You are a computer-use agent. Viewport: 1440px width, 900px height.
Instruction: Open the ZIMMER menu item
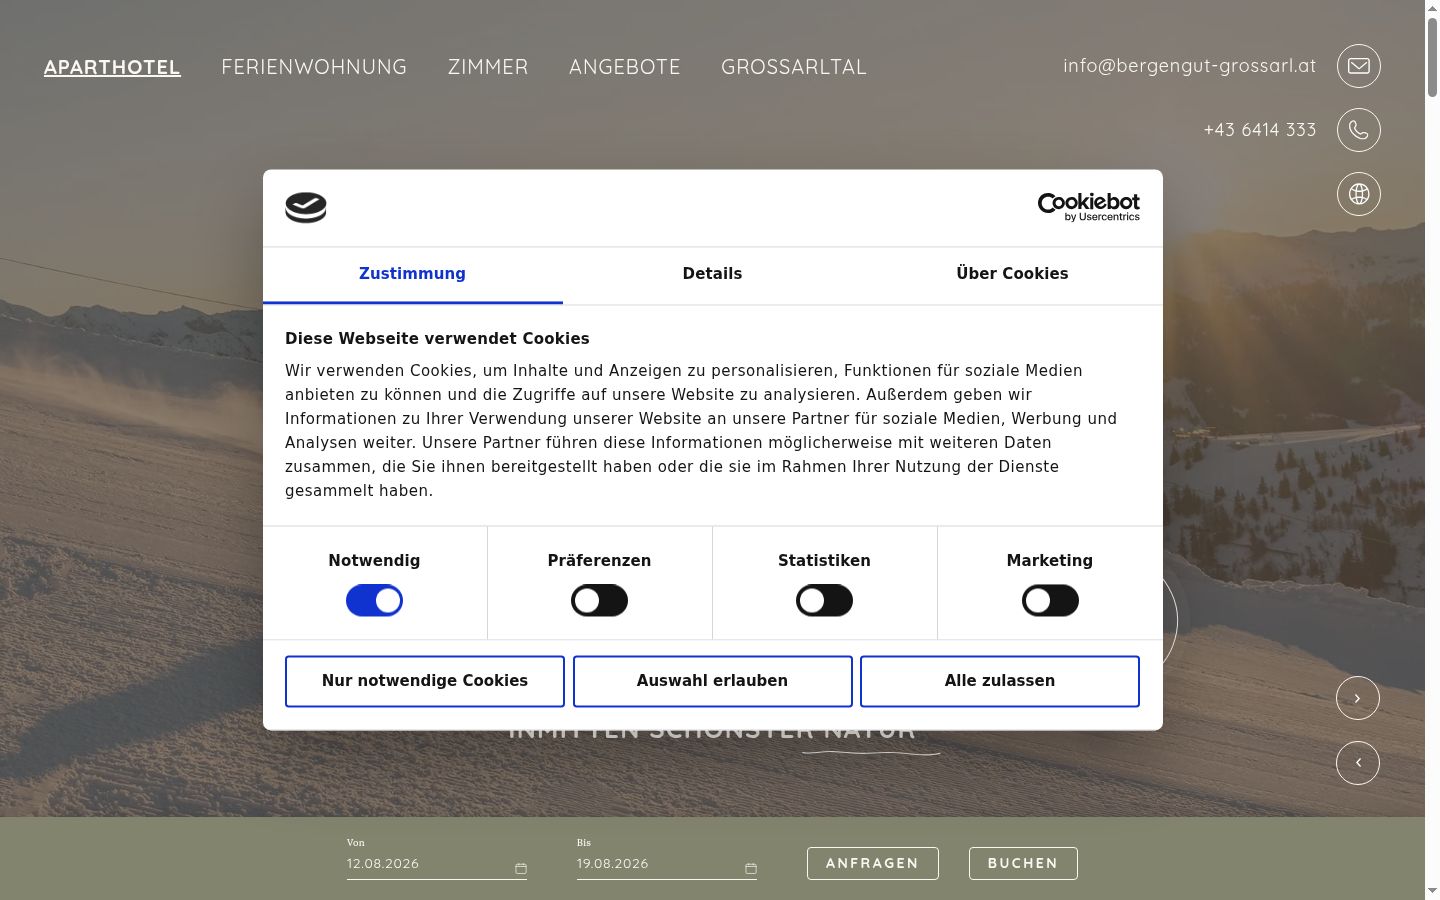coord(488,67)
